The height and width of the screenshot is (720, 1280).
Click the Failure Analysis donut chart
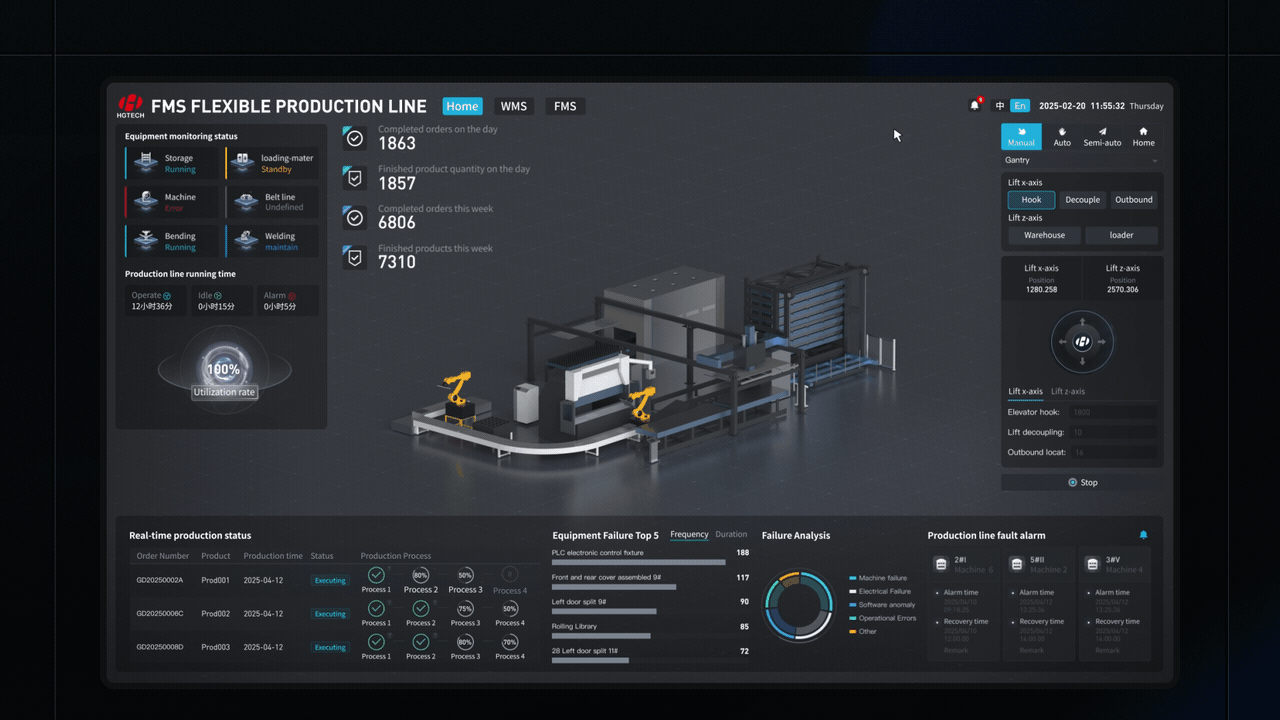(798, 605)
